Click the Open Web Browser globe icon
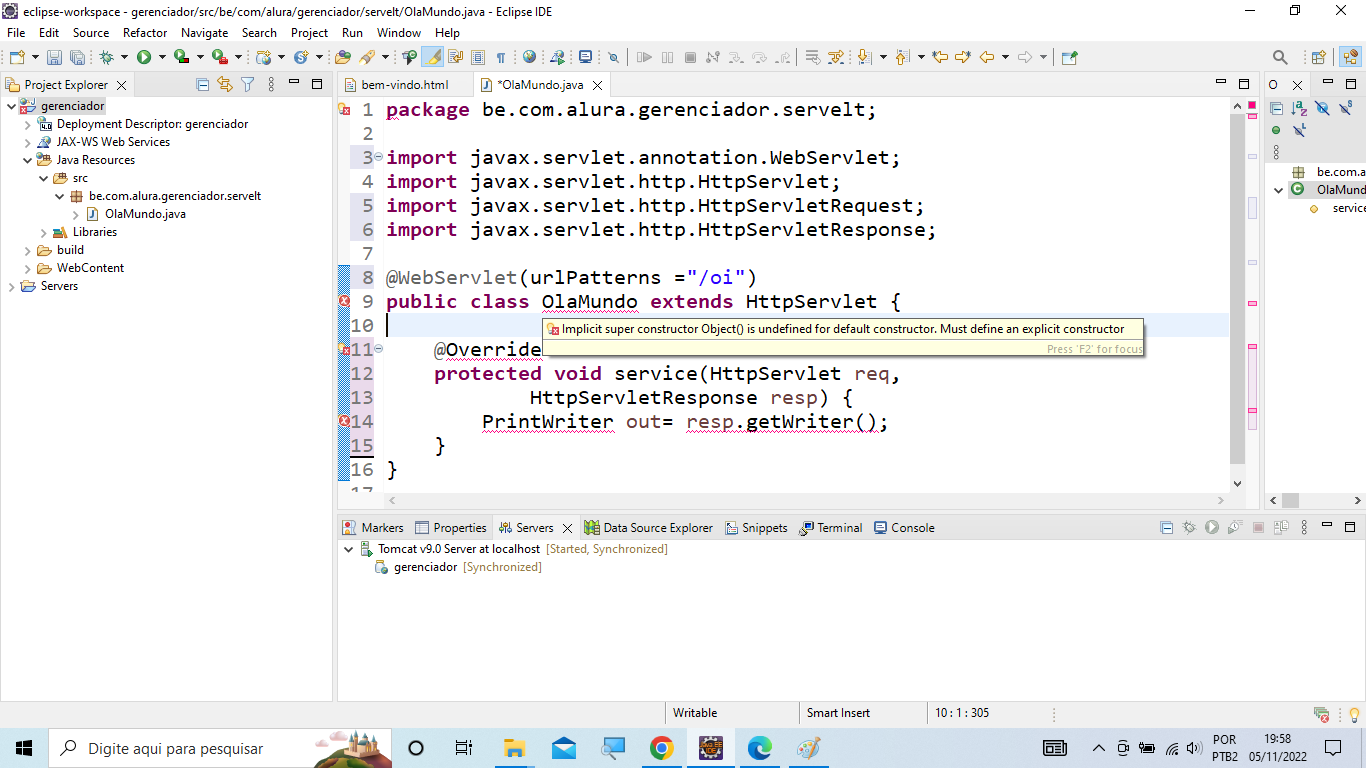 tap(529, 58)
